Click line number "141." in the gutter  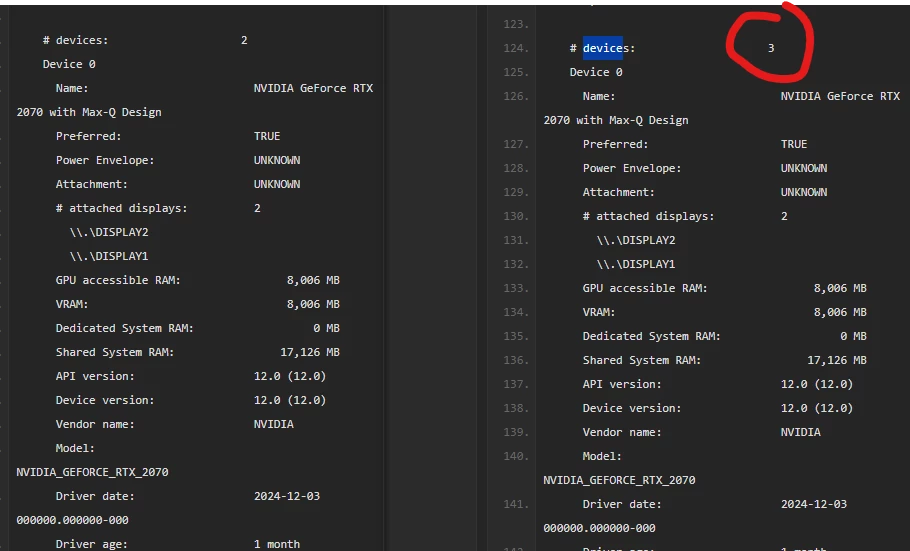point(516,504)
